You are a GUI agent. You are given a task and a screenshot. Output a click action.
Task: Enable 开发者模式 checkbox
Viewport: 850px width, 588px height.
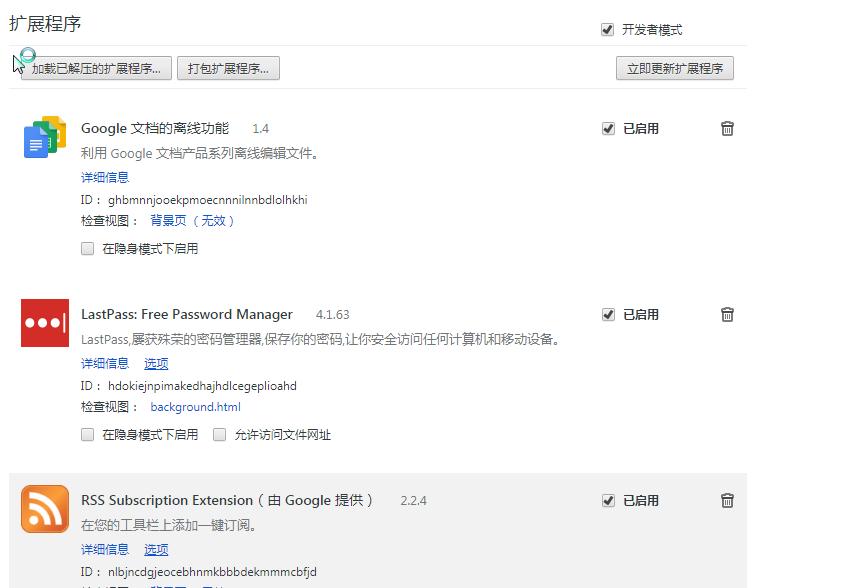(x=607, y=29)
